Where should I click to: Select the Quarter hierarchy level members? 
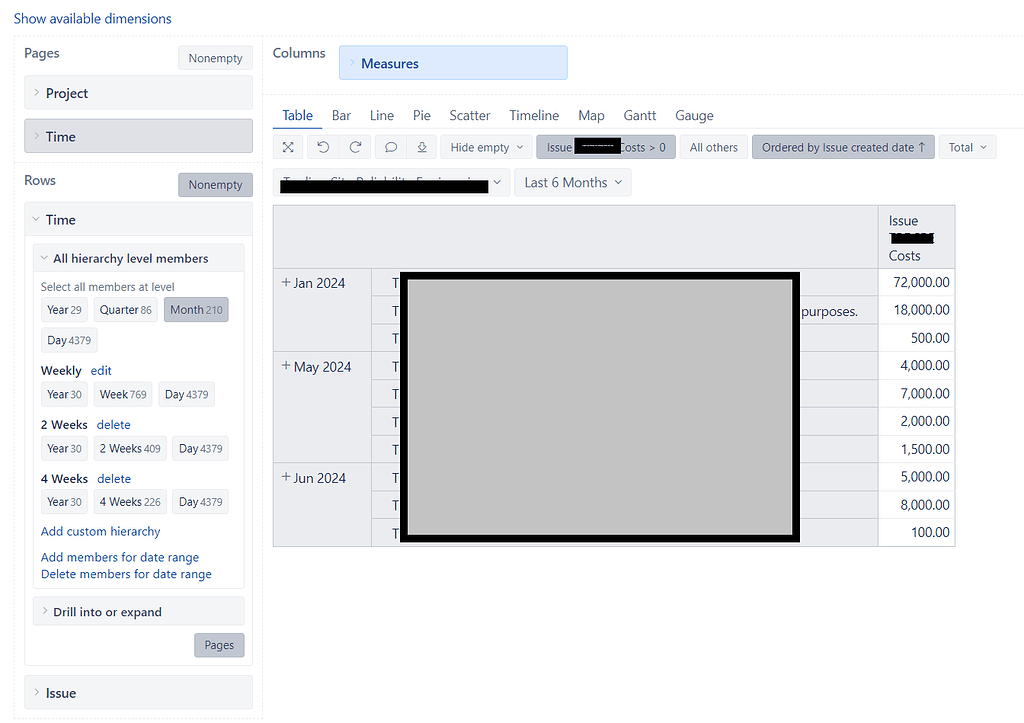[124, 309]
